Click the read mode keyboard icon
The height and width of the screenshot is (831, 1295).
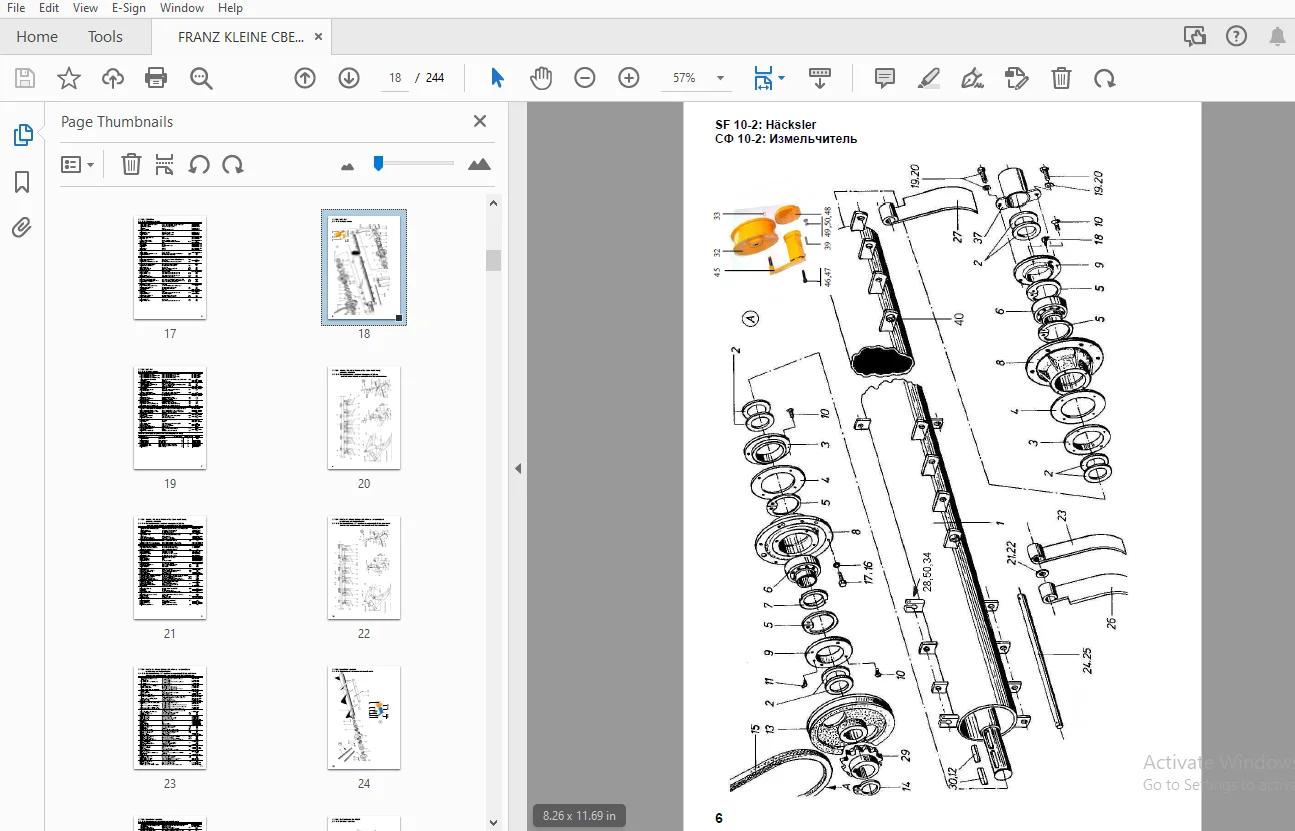pyautogui.click(x=820, y=78)
